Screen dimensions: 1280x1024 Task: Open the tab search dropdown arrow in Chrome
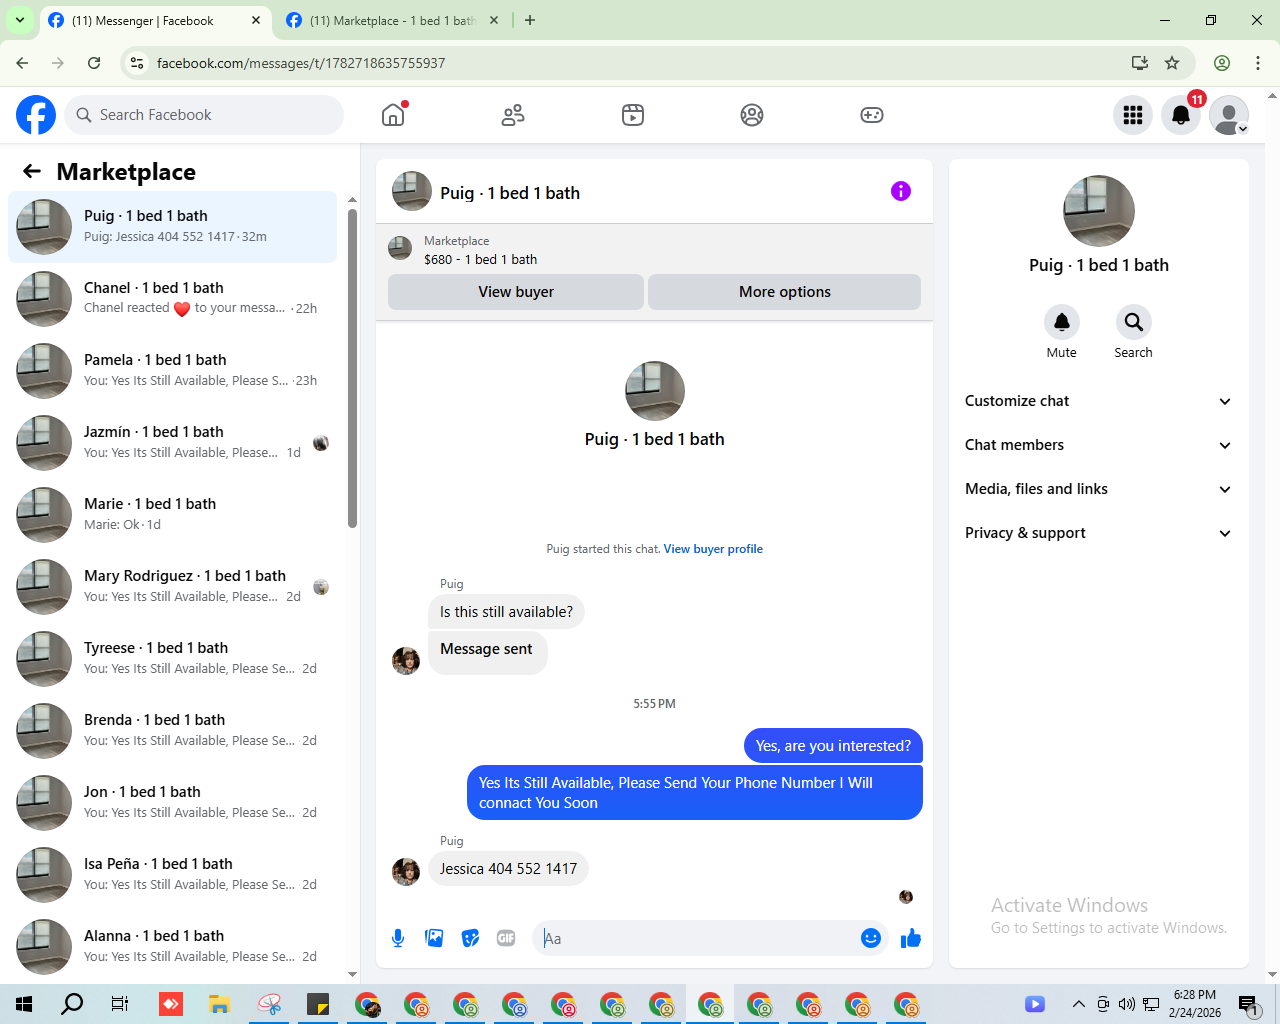pos(20,20)
